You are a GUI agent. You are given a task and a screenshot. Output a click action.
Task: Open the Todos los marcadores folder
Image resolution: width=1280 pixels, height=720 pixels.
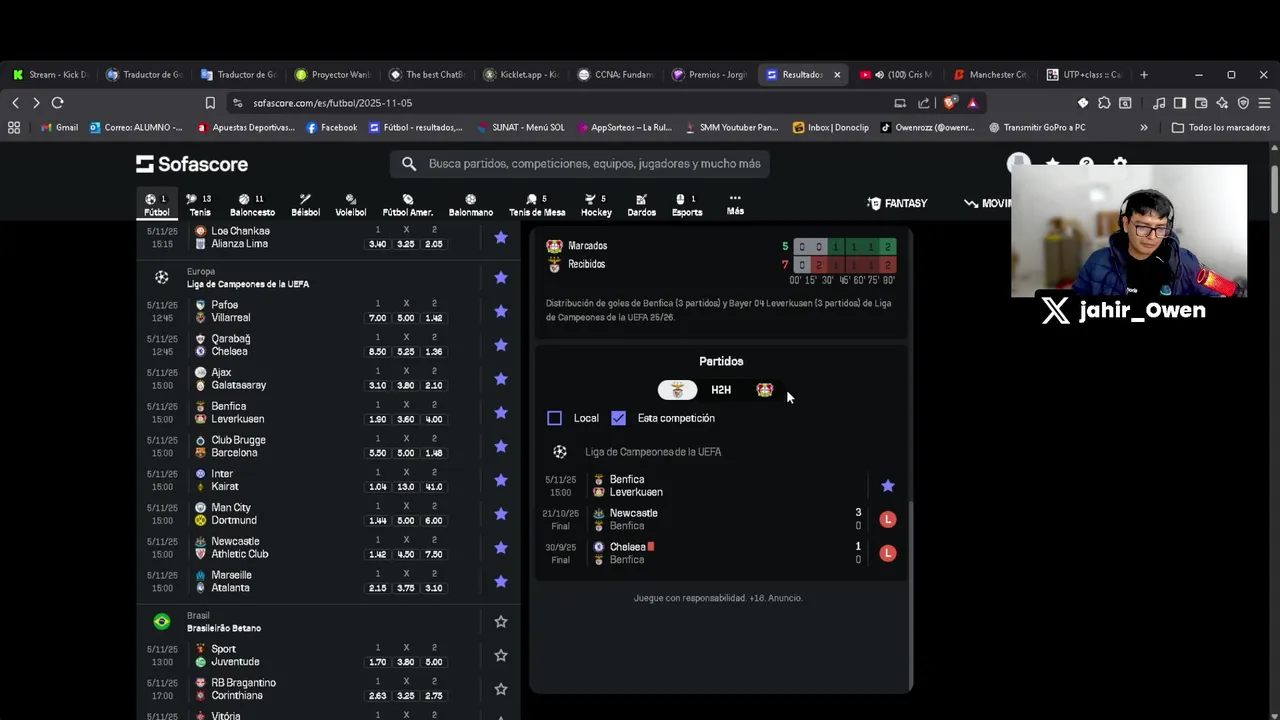click(x=1220, y=128)
